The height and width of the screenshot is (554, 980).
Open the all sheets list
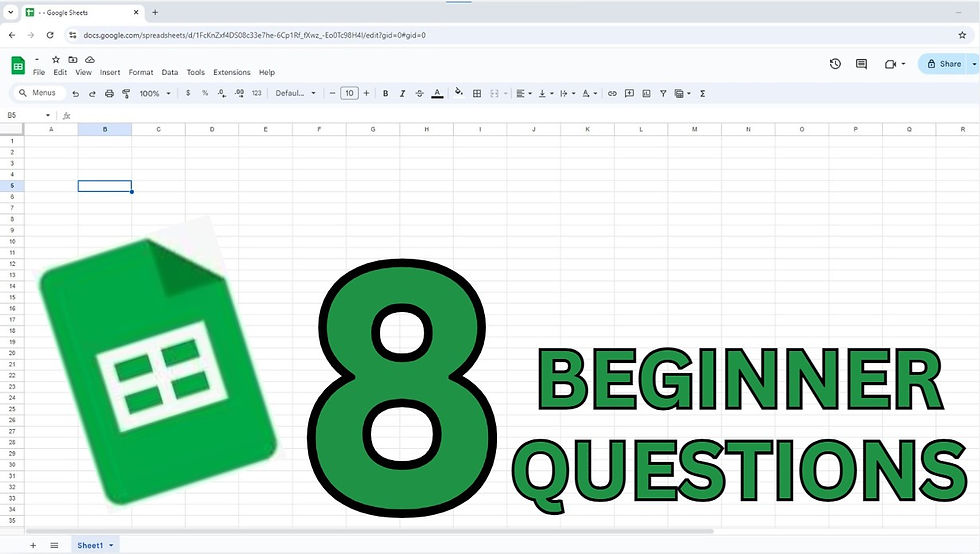pyautogui.click(x=54, y=545)
